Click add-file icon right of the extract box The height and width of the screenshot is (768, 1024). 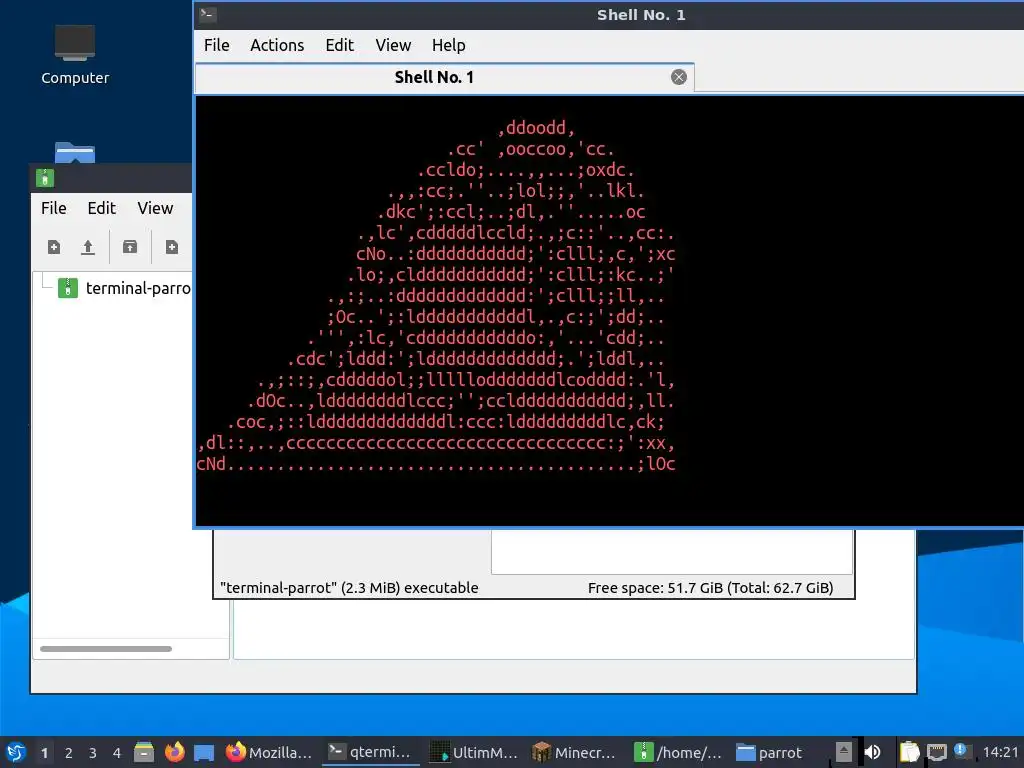(x=172, y=247)
